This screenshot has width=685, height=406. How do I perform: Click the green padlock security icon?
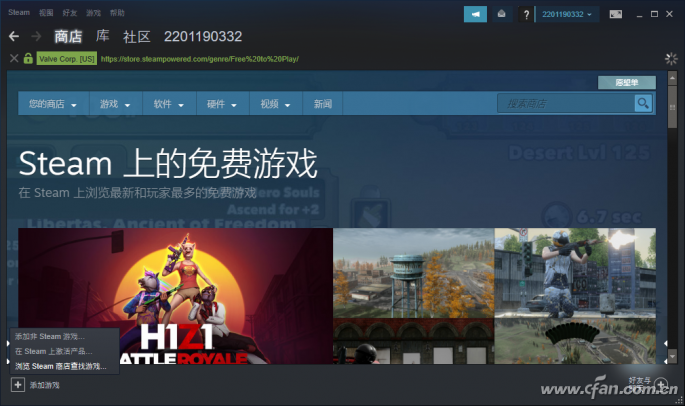coord(28,58)
